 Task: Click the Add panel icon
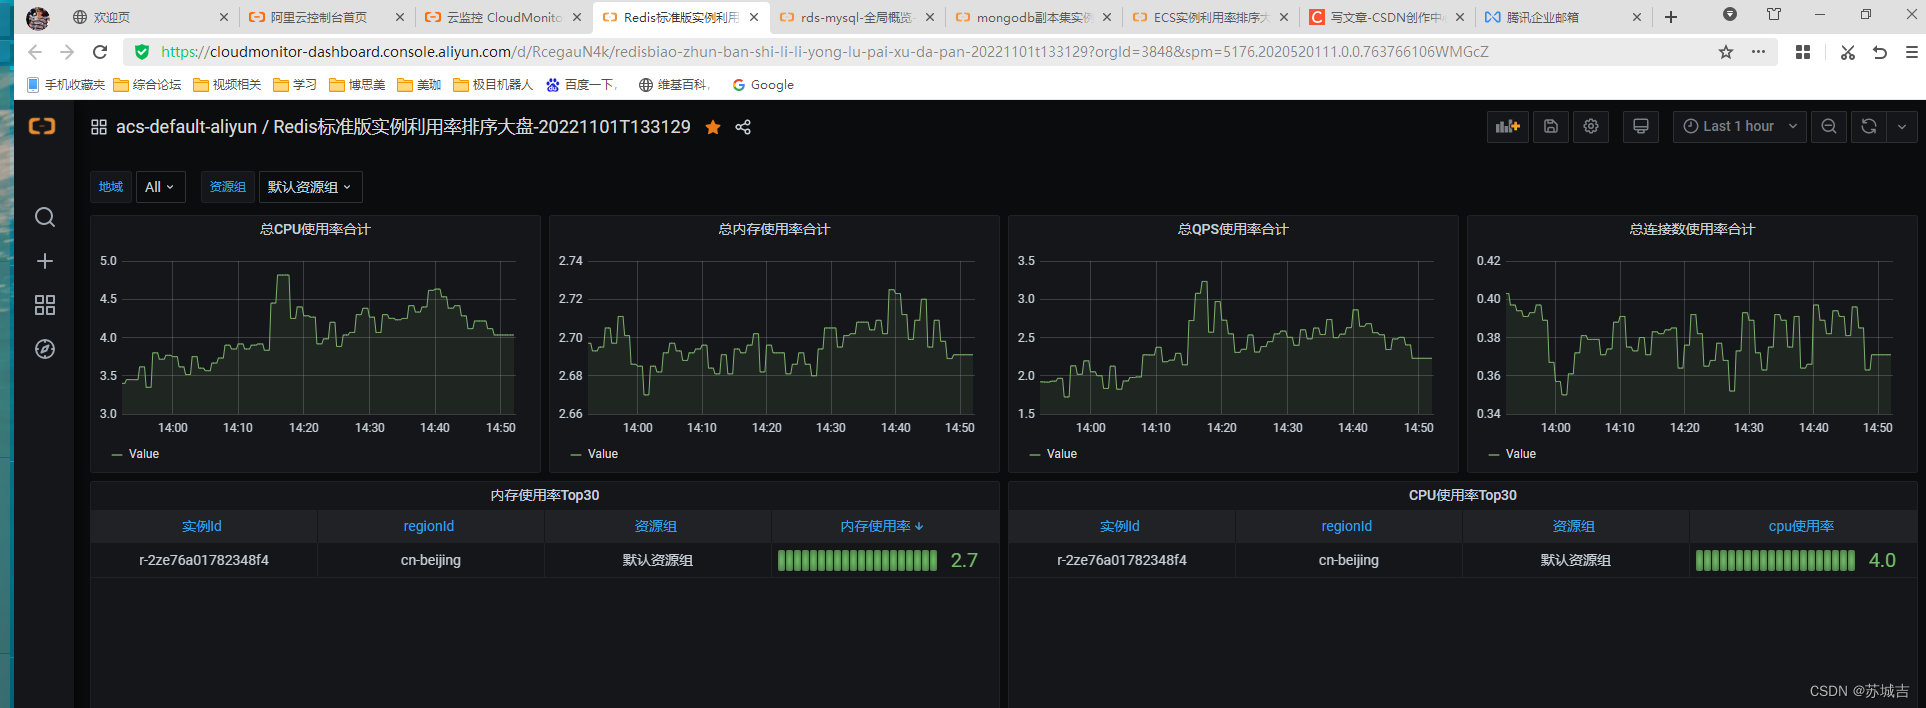point(1508,126)
